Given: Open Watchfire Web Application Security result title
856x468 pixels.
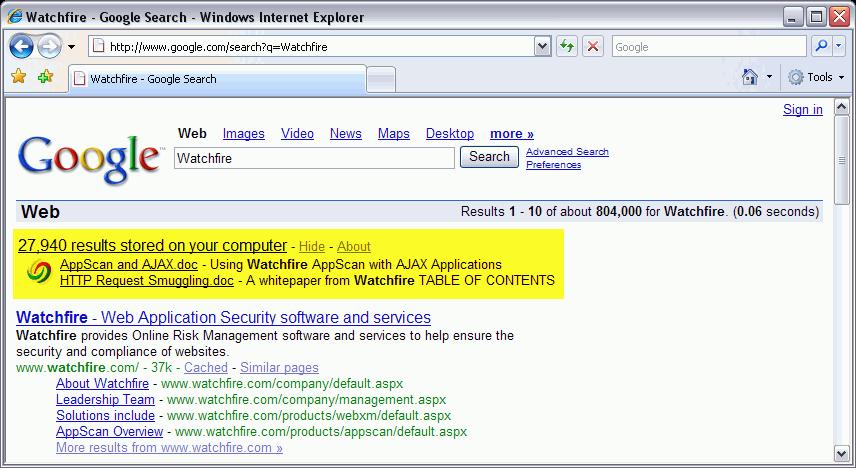Looking at the screenshot, I should tap(223, 317).
